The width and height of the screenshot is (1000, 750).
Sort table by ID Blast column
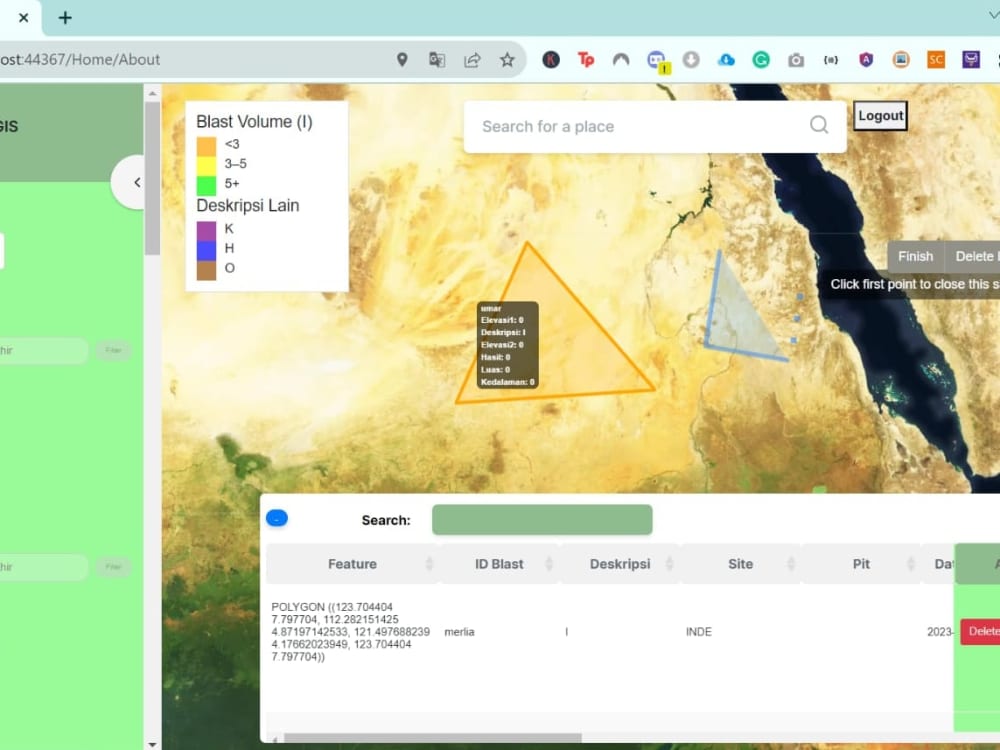click(499, 564)
